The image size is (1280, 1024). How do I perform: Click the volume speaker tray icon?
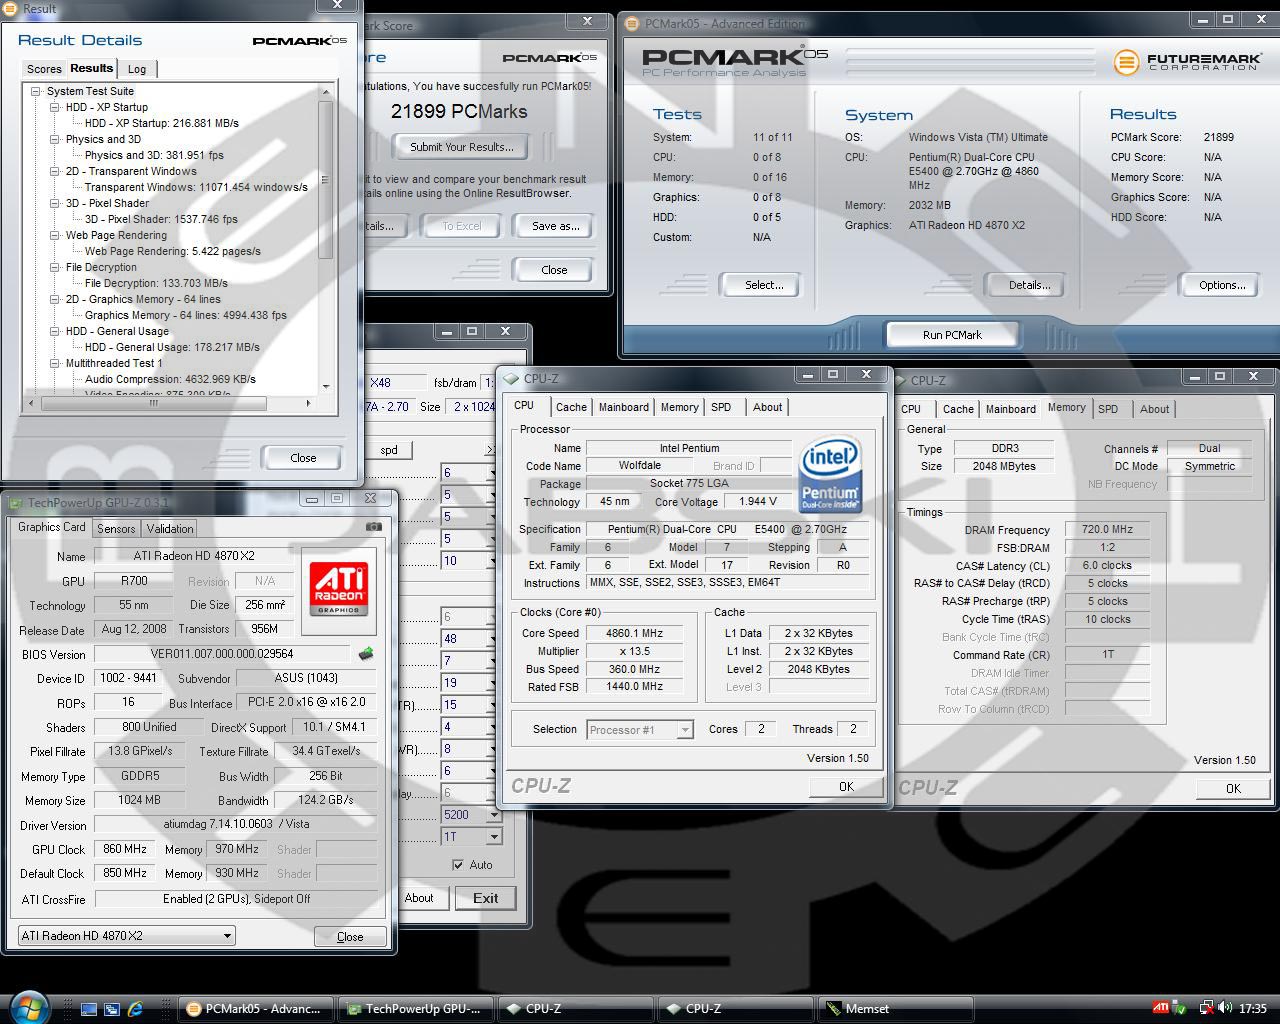pos(1225,1008)
